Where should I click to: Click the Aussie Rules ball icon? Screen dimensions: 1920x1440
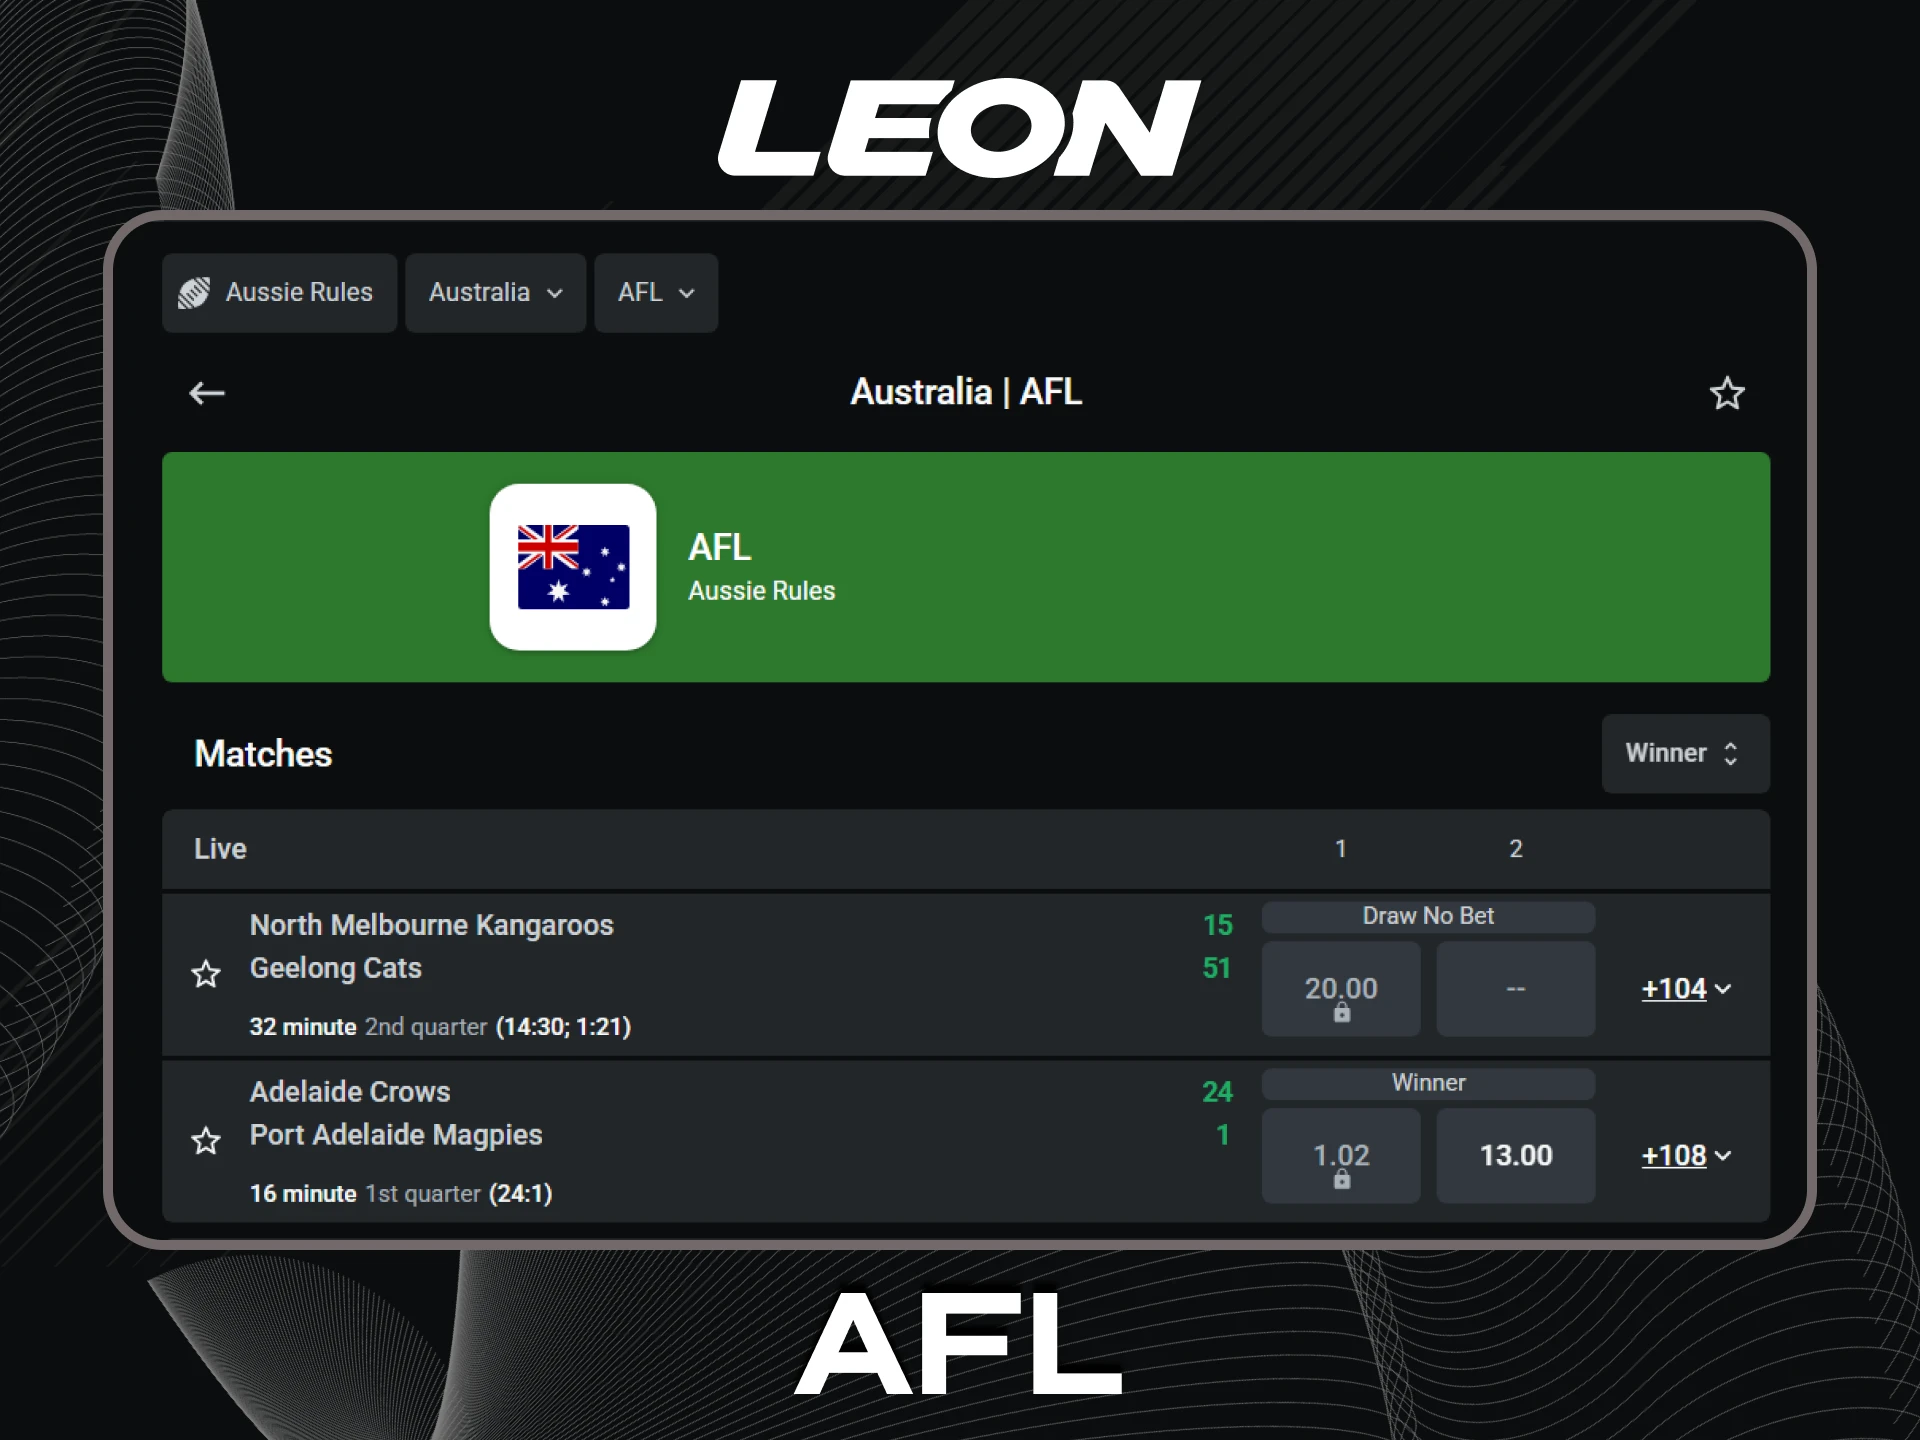point(194,293)
